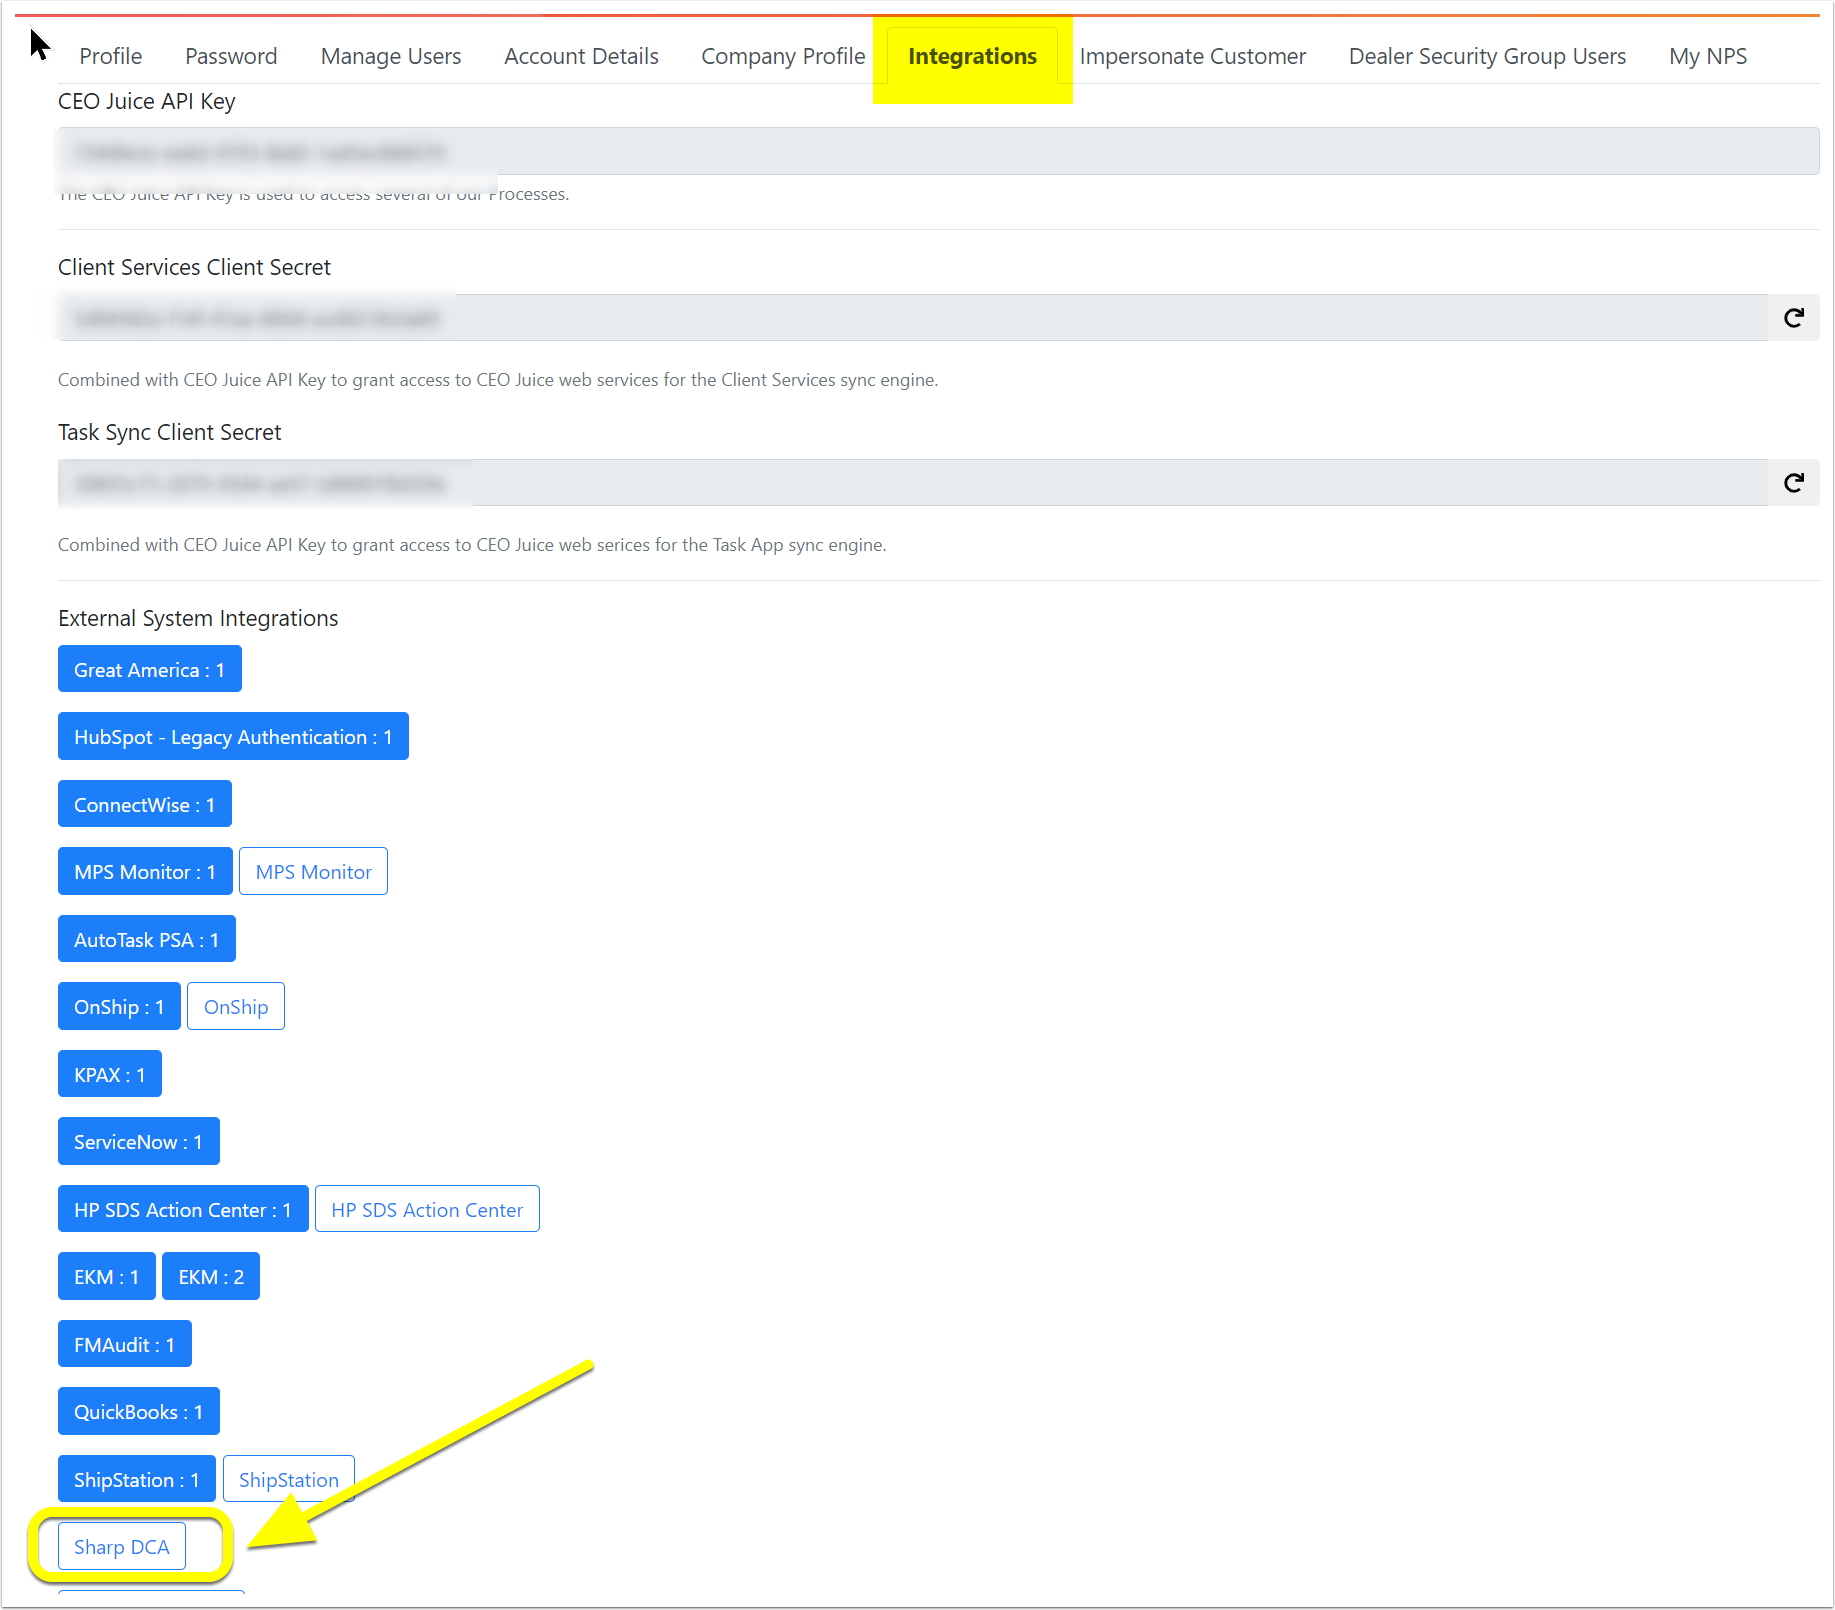
Task: Switch to Dealer Security Group Users tab
Action: (1487, 56)
